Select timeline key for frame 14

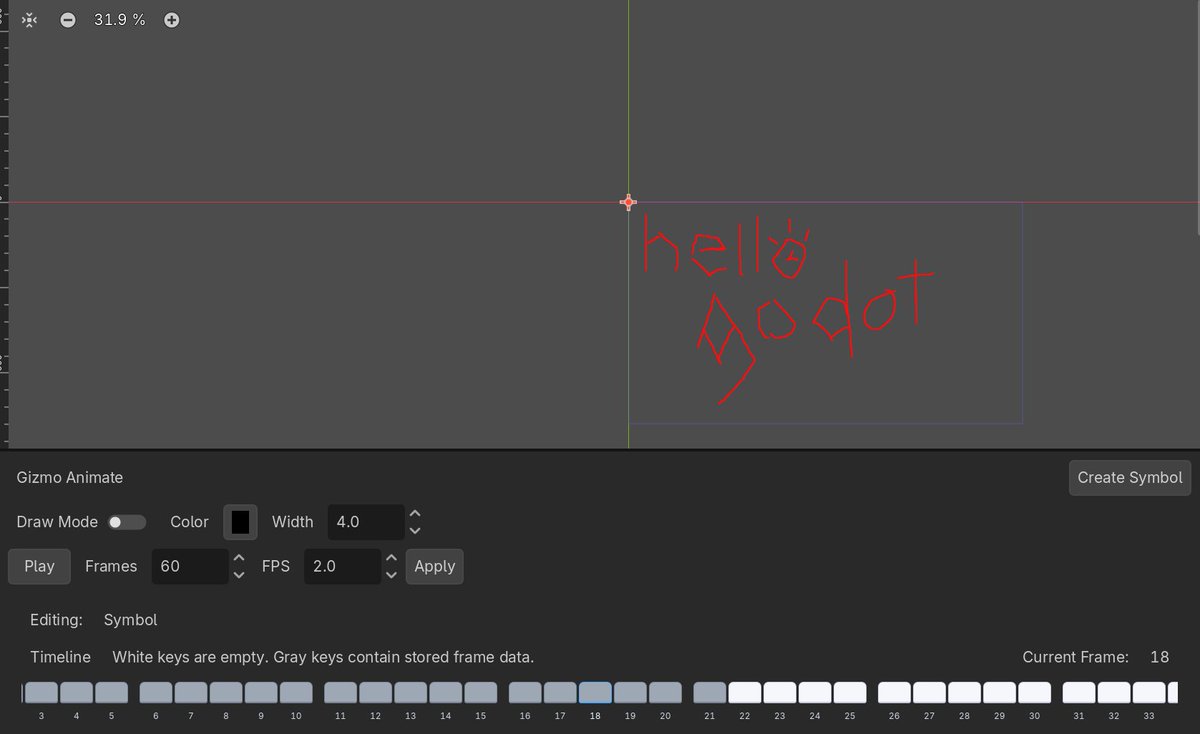coord(446,692)
